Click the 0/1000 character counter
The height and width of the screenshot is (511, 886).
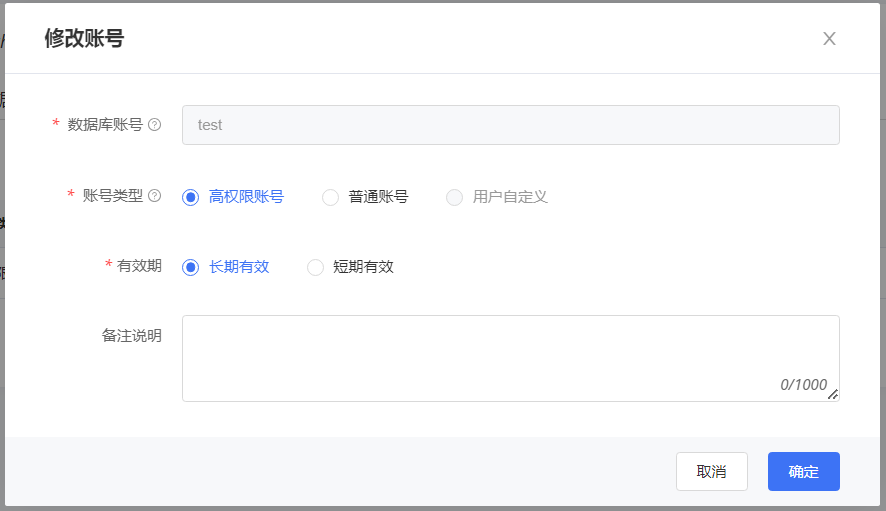[x=803, y=385]
